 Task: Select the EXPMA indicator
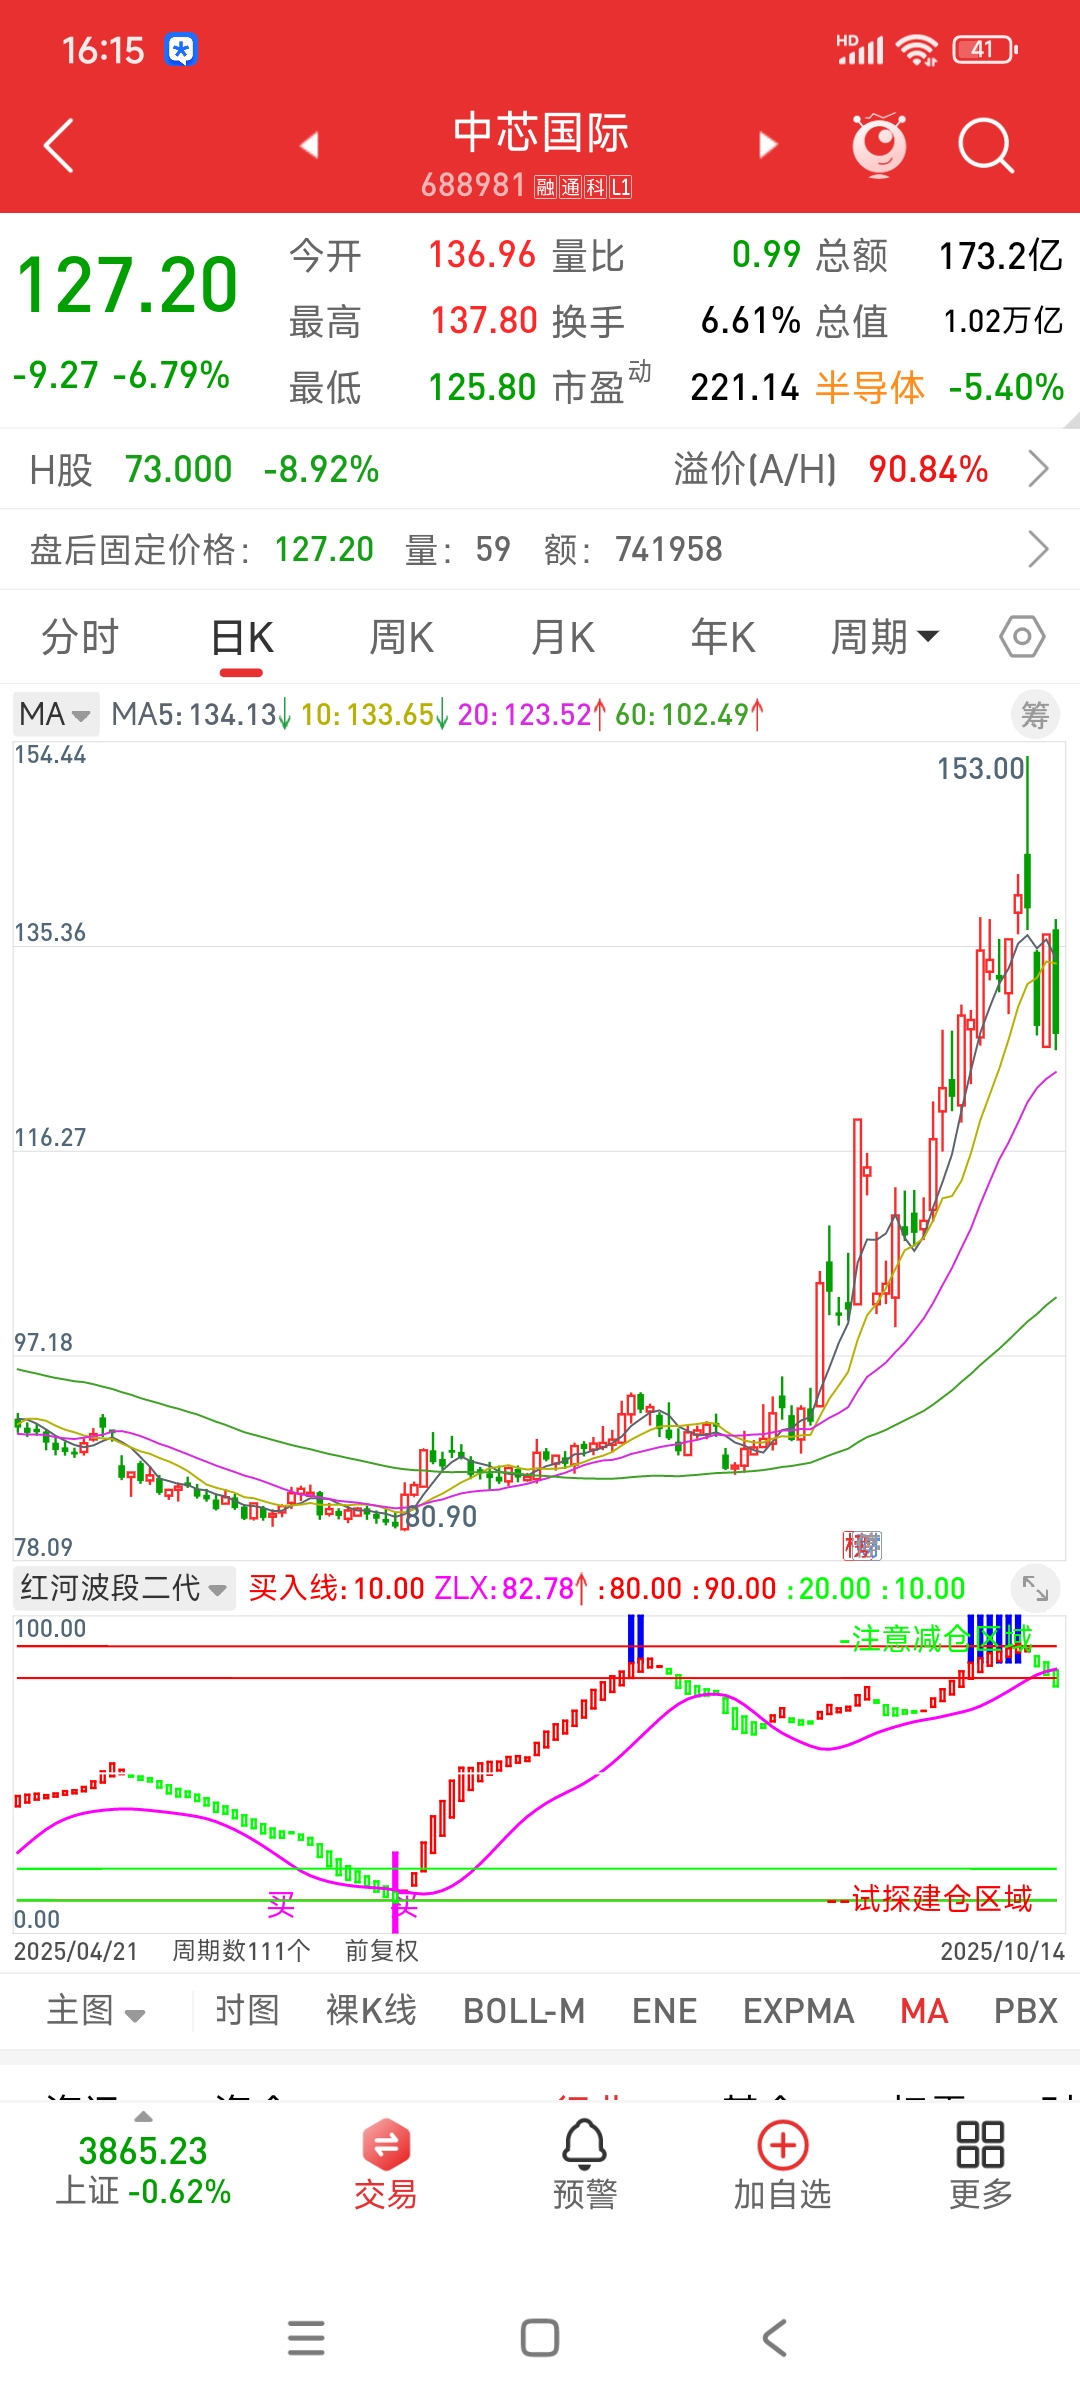pyautogui.click(x=798, y=2010)
